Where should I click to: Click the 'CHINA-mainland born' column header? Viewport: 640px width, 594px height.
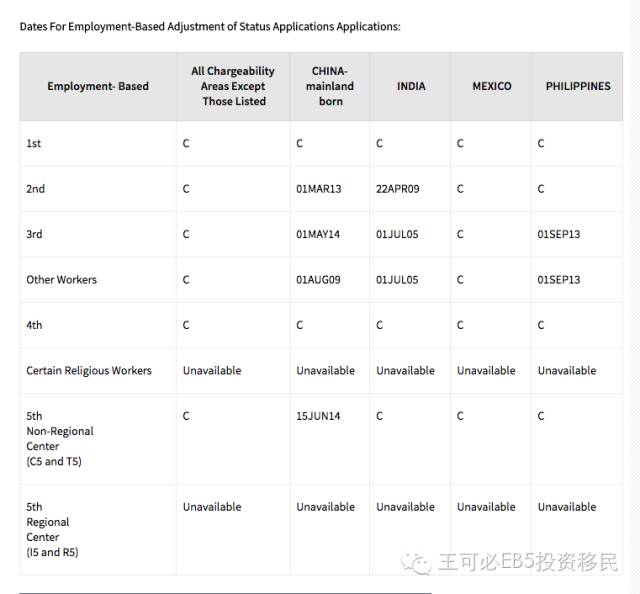click(x=330, y=86)
